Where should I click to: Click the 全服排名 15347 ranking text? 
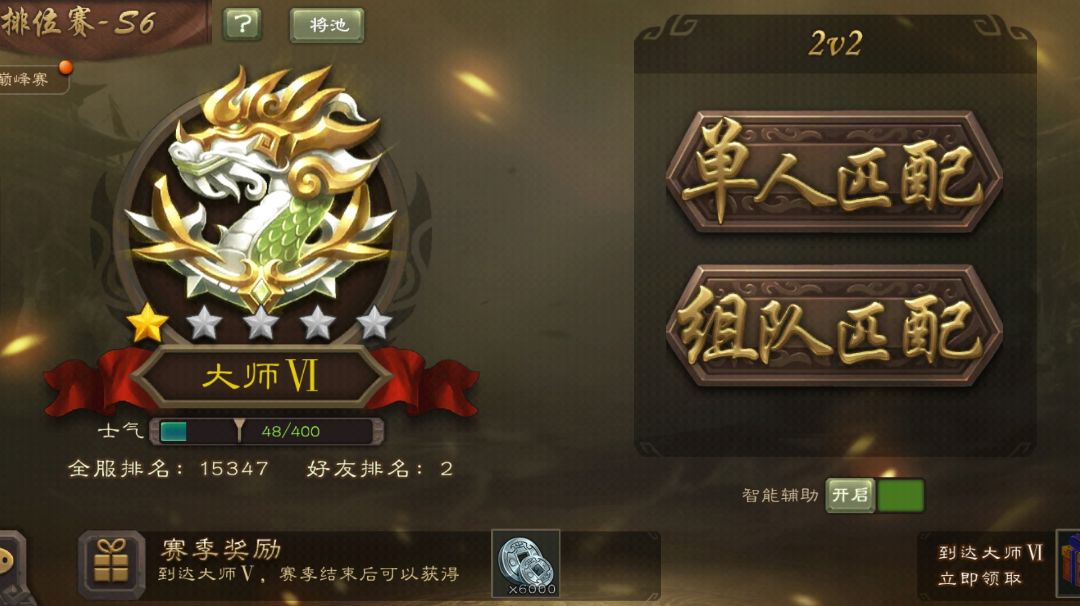click(x=168, y=469)
